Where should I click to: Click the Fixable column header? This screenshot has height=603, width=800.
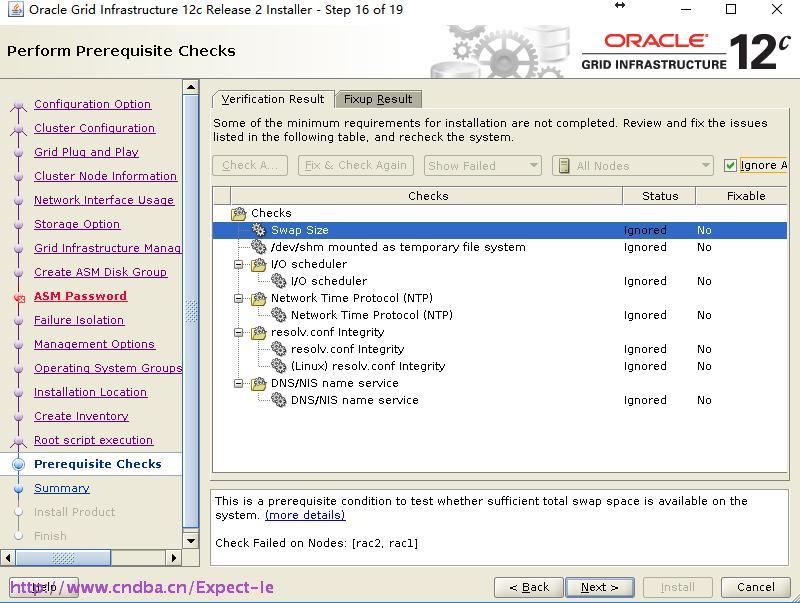tap(742, 196)
